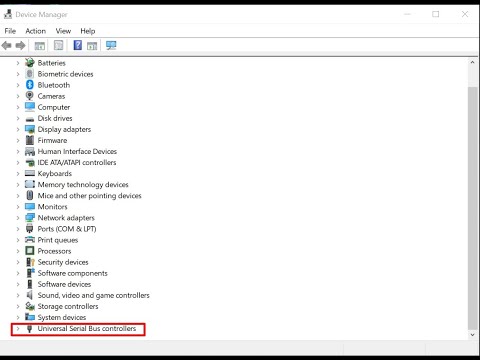Viewport: 480px width, 360px height.
Task: Open the Help menu
Action: 88,31
